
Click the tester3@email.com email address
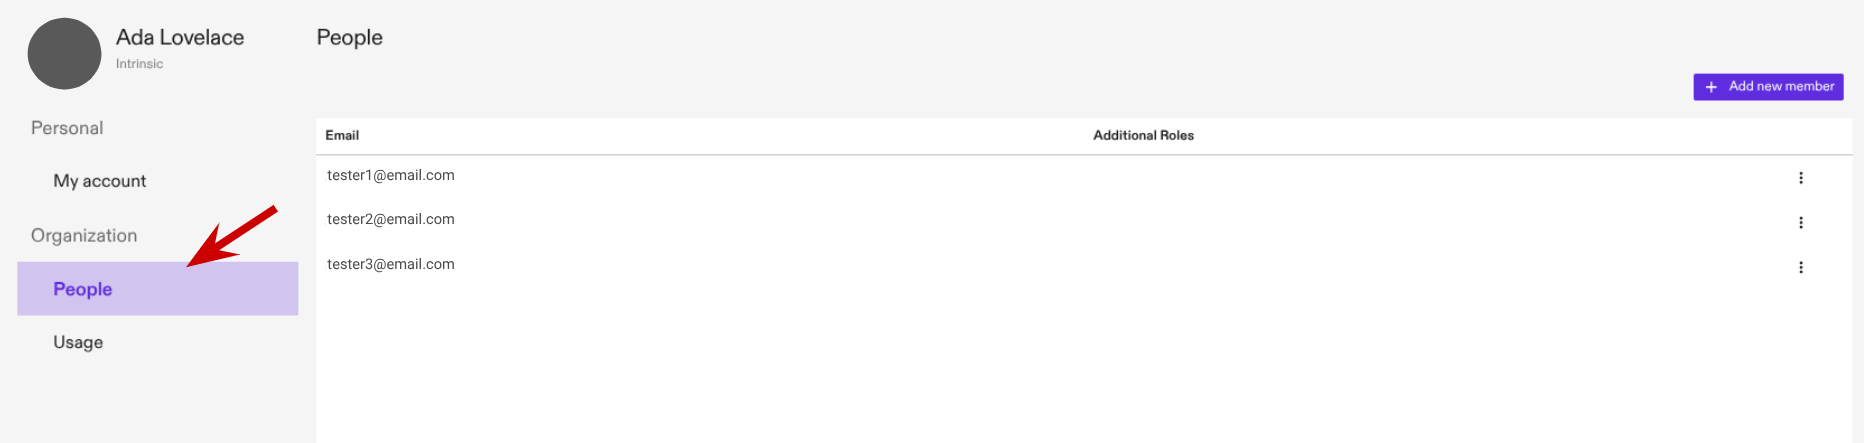tap(391, 264)
